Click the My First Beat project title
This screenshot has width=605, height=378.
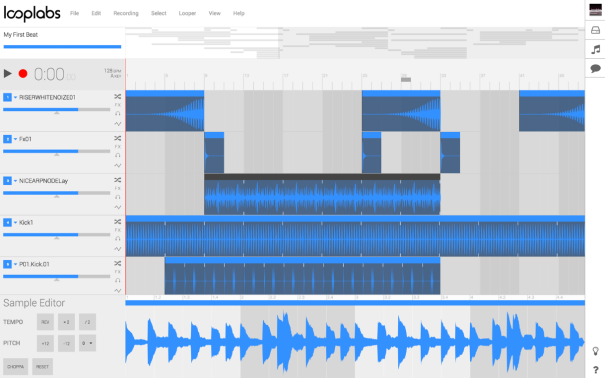(x=21, y=35)
